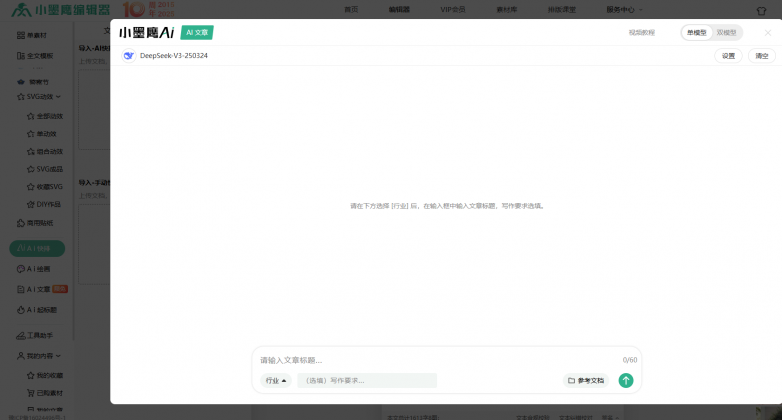The image size is (782, 420).
Task: Open 工具助手 in the sidebar
Action: tap(40, 335)
